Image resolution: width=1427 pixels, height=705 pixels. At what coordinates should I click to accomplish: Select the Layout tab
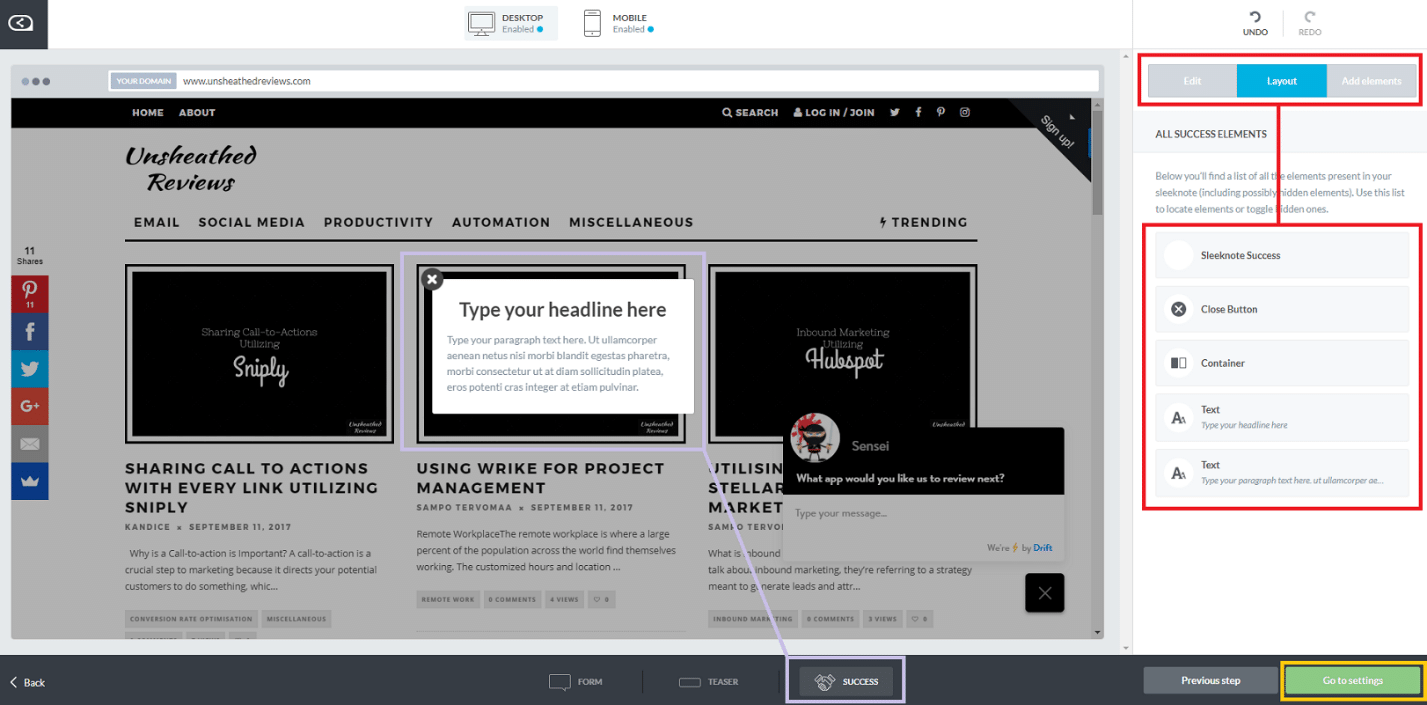[x=1281, y=81]
